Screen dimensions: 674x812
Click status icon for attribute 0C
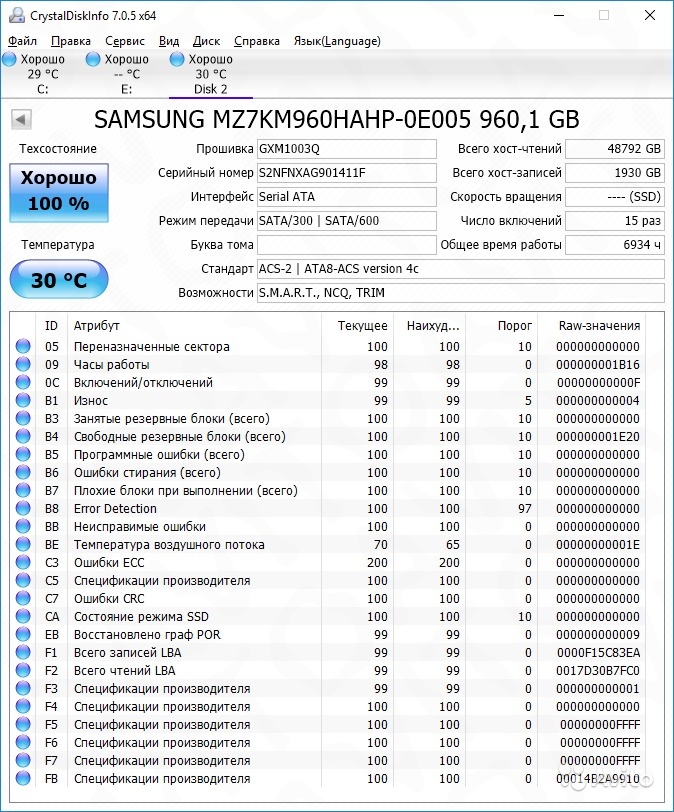click(23, 382)
